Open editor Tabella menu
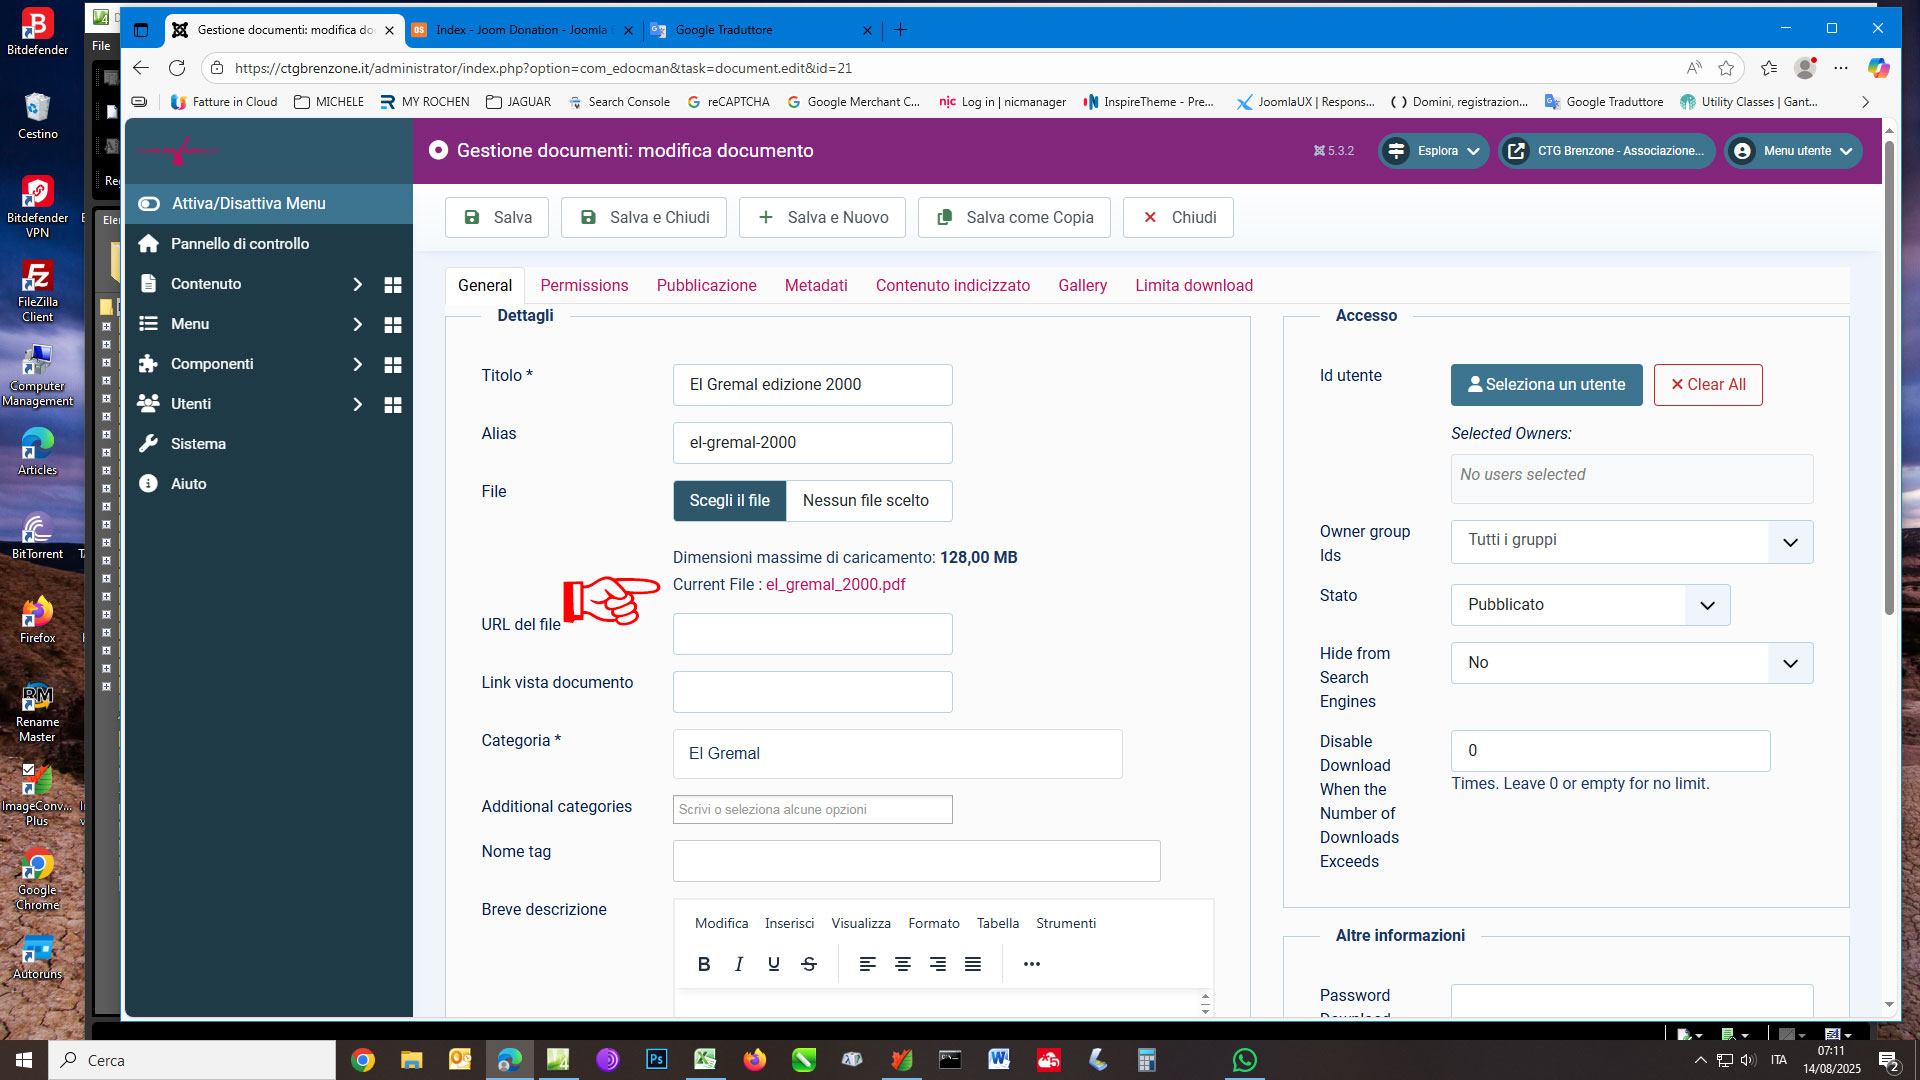Viewport: 1920px width, 1080px height. (x=997, y=924)
